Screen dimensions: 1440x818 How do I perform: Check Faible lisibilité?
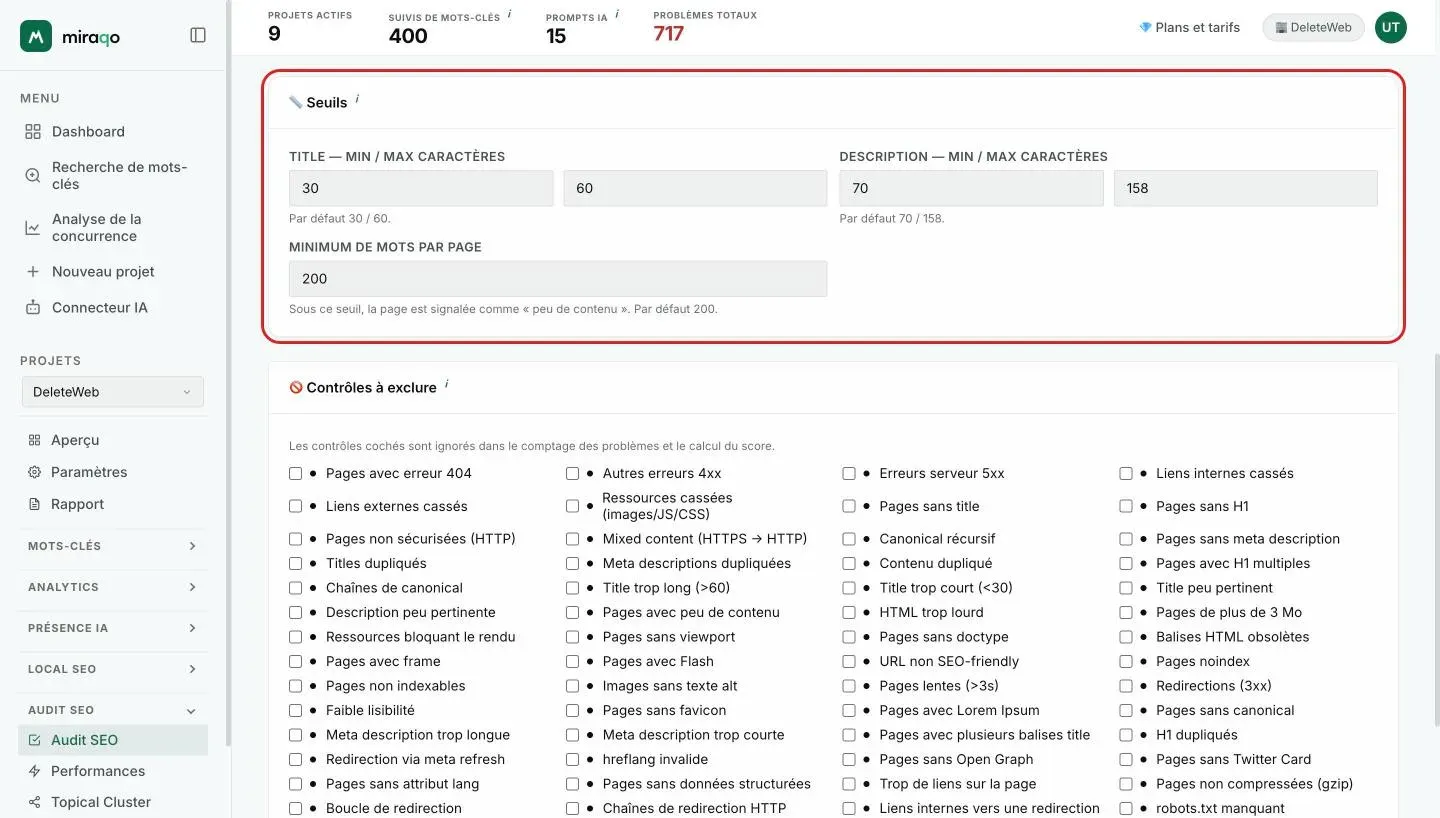coord(295,710)
